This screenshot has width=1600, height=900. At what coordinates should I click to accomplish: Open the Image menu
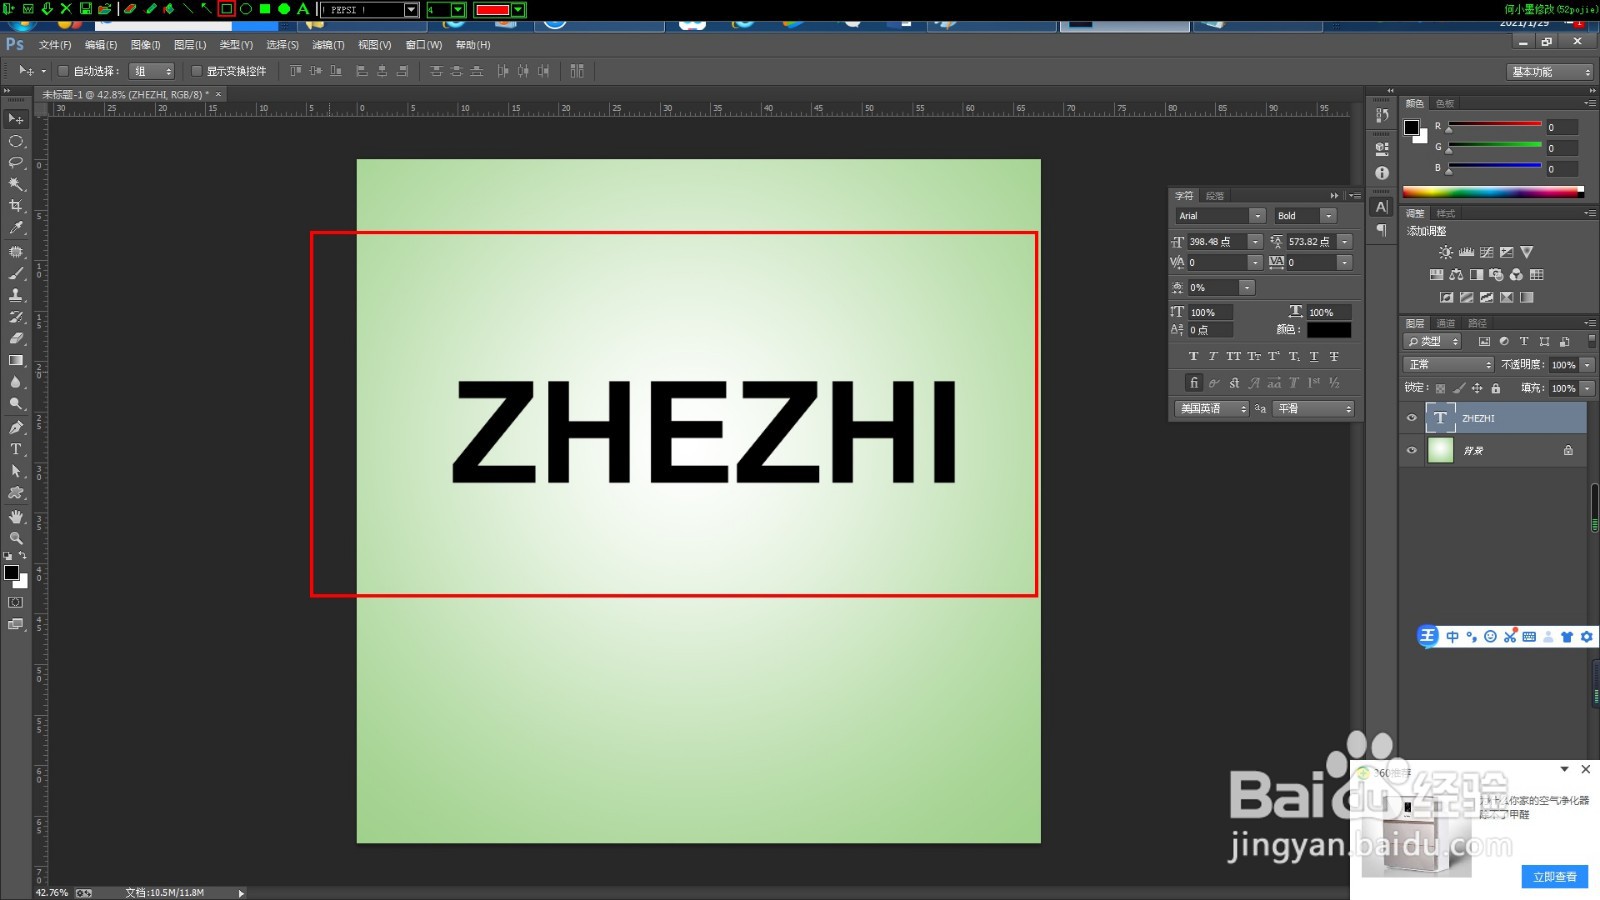[145, 45]
